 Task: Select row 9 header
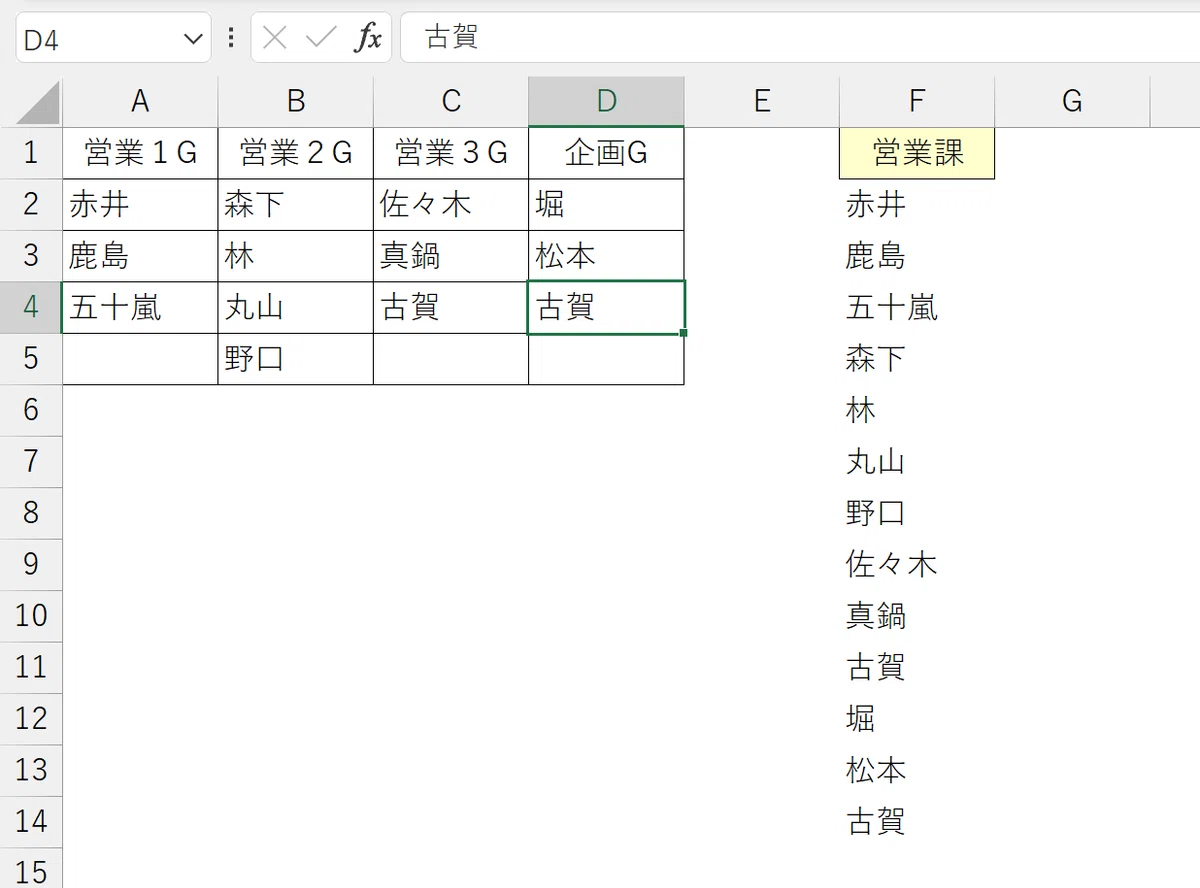click(x=31, y=565)
